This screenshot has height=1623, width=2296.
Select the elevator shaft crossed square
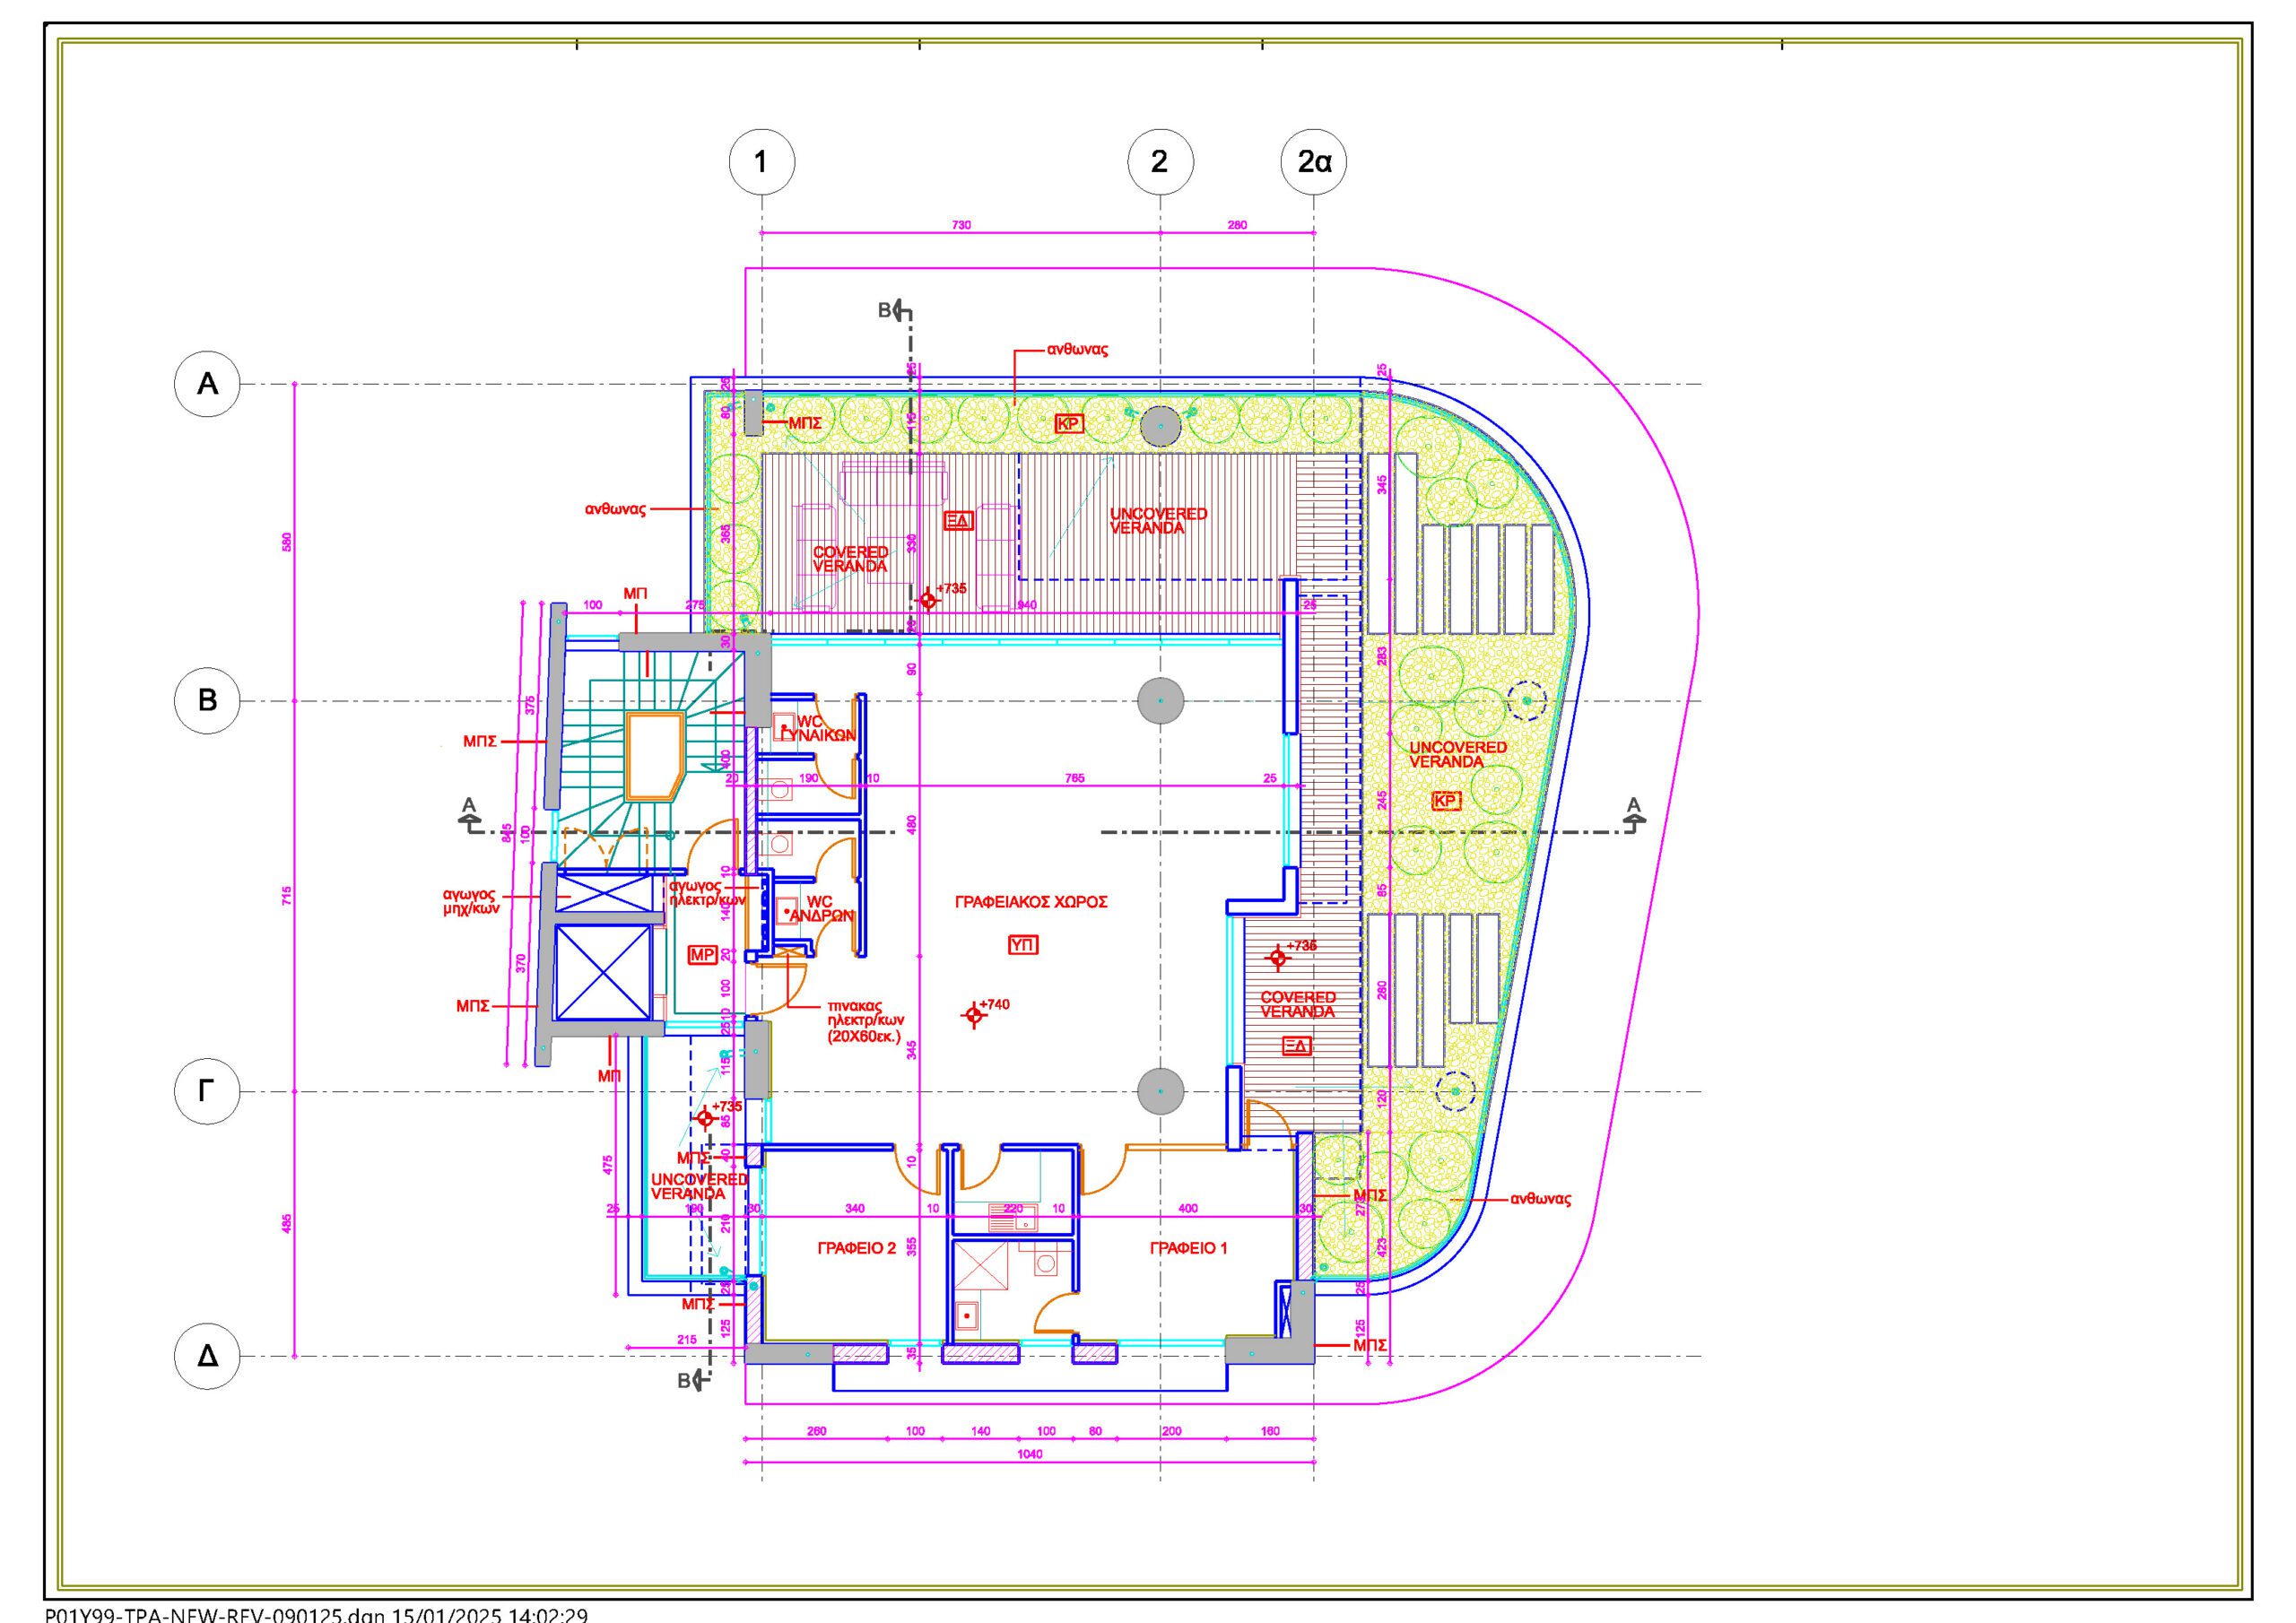pos(601,972)
